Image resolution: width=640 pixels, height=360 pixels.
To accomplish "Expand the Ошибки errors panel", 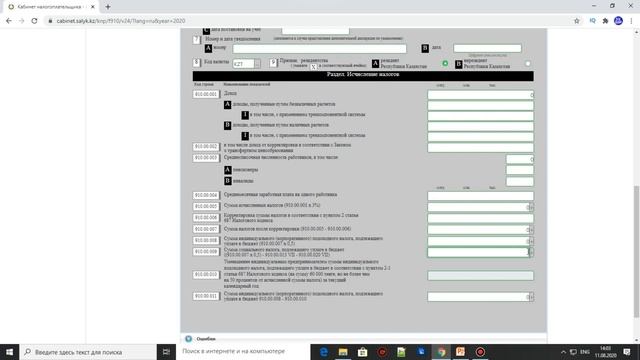I will tap(189, 339).
